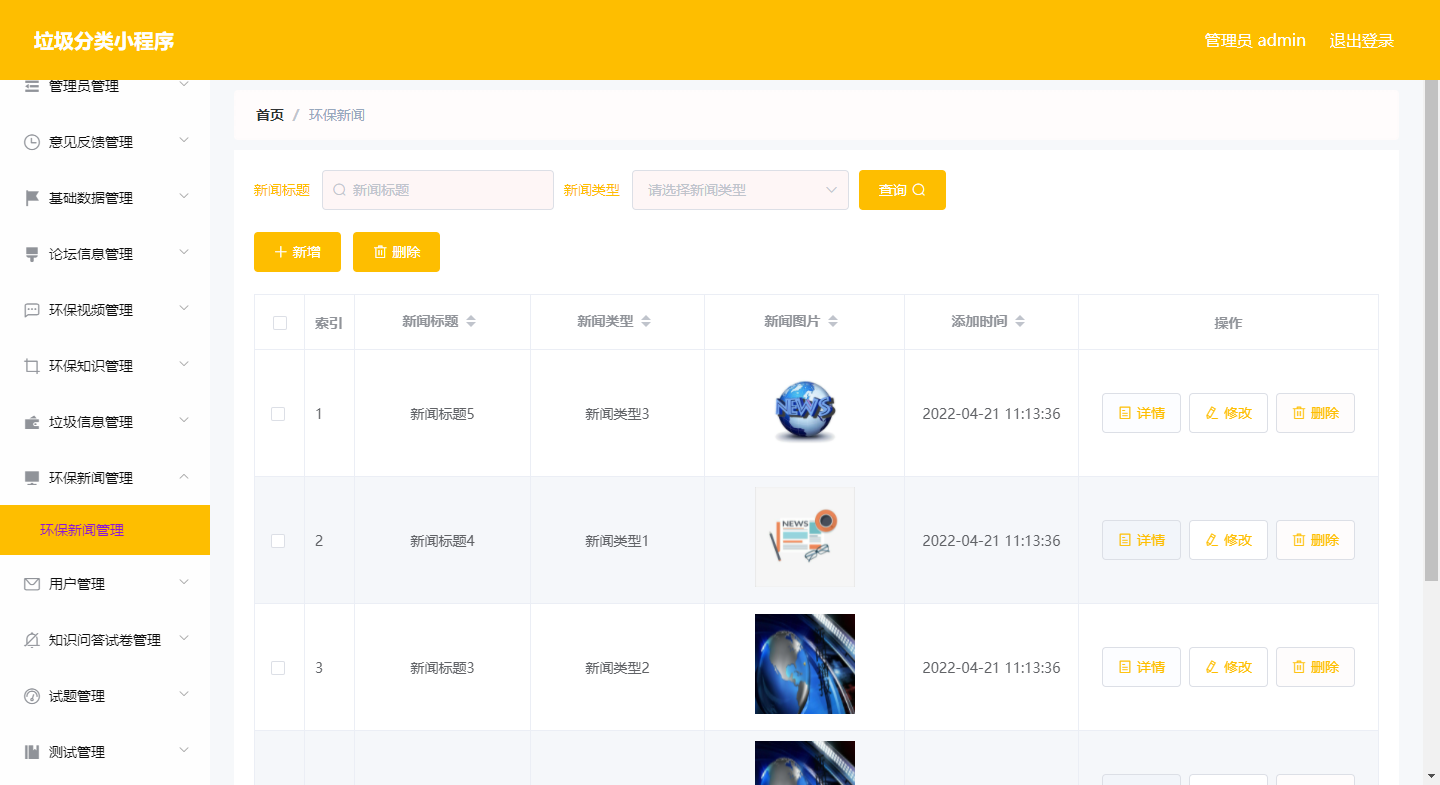Click into the 新闻标题 search field
Screen dimensions: 1440x785
click(438, 189)
